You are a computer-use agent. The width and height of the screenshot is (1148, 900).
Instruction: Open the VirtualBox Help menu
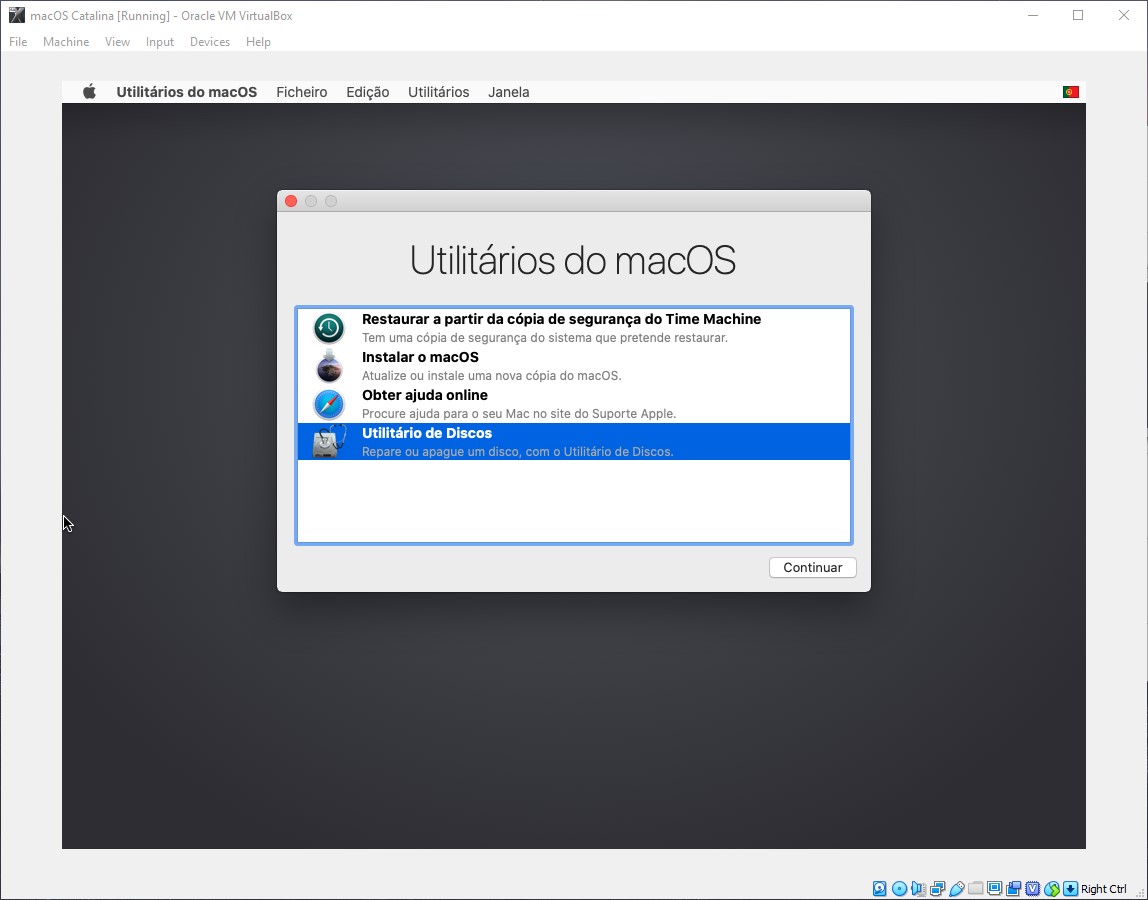(258, 42)
